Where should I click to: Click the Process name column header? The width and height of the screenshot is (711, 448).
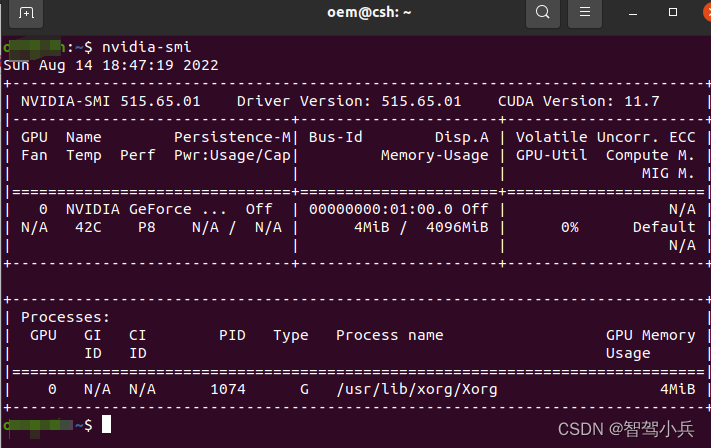[390, 335]
